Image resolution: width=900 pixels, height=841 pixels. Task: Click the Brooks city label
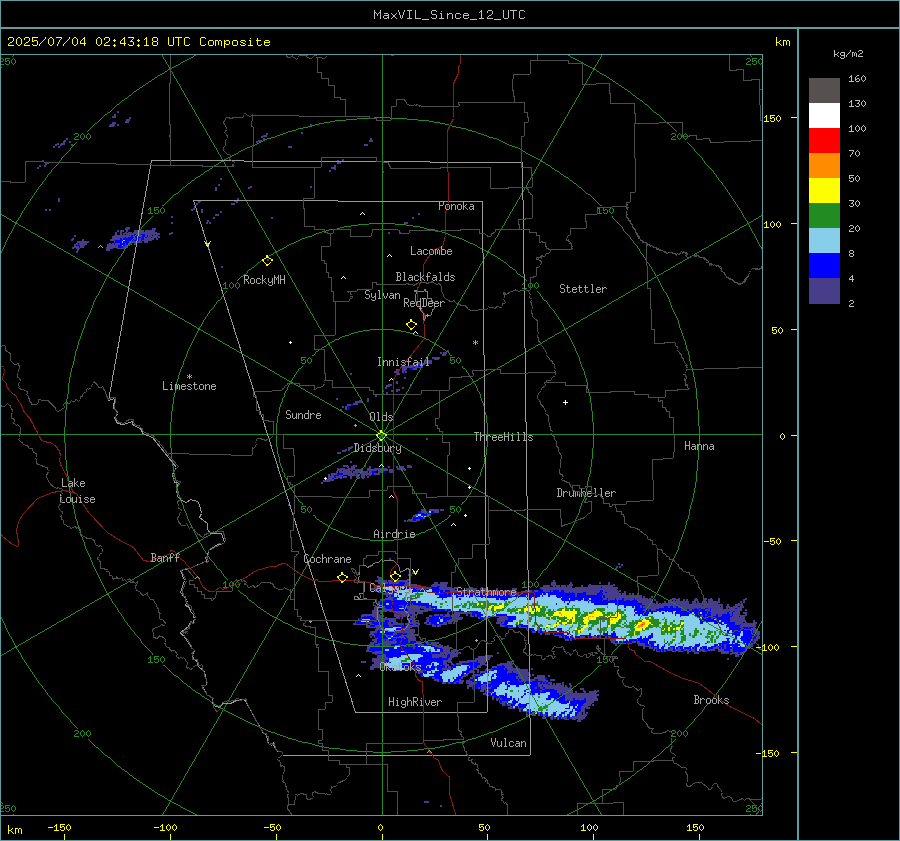tap(711, 700)
